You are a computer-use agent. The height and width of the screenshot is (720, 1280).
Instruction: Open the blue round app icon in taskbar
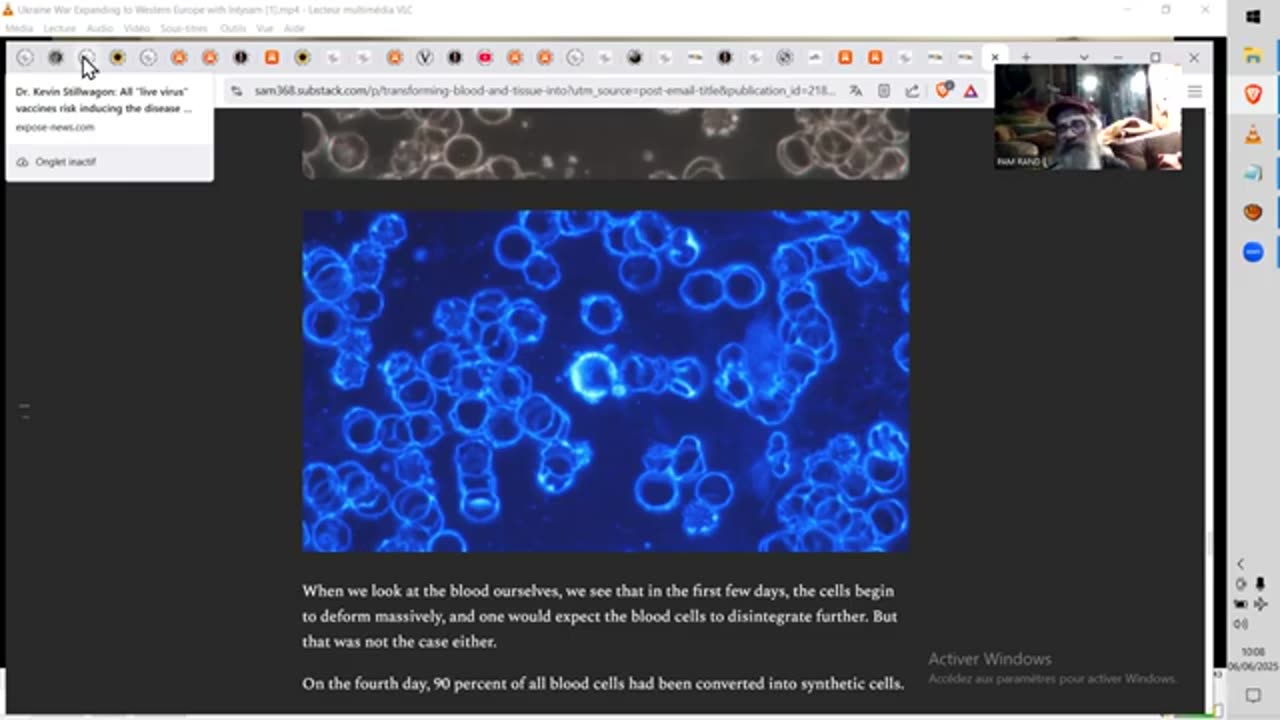click(1253, 252)
